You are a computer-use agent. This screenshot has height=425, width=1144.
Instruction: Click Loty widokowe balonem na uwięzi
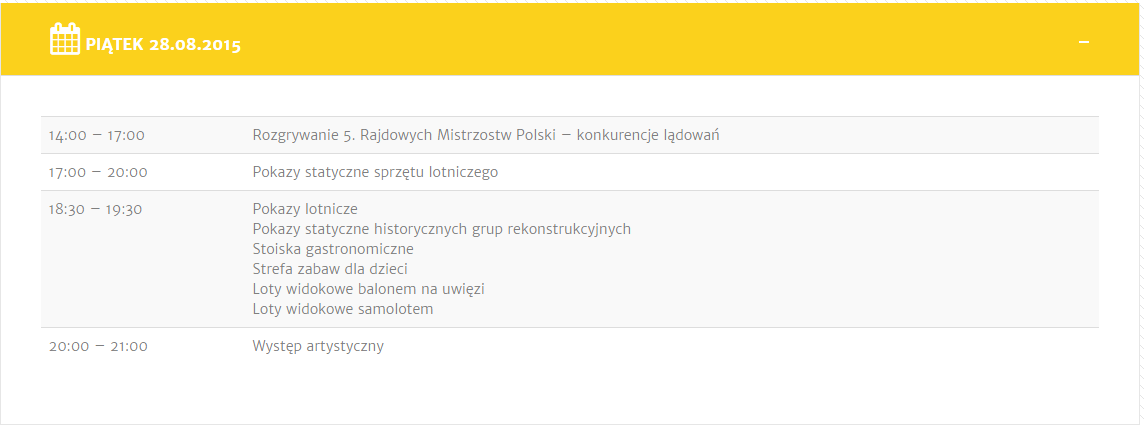click(368, 289)
